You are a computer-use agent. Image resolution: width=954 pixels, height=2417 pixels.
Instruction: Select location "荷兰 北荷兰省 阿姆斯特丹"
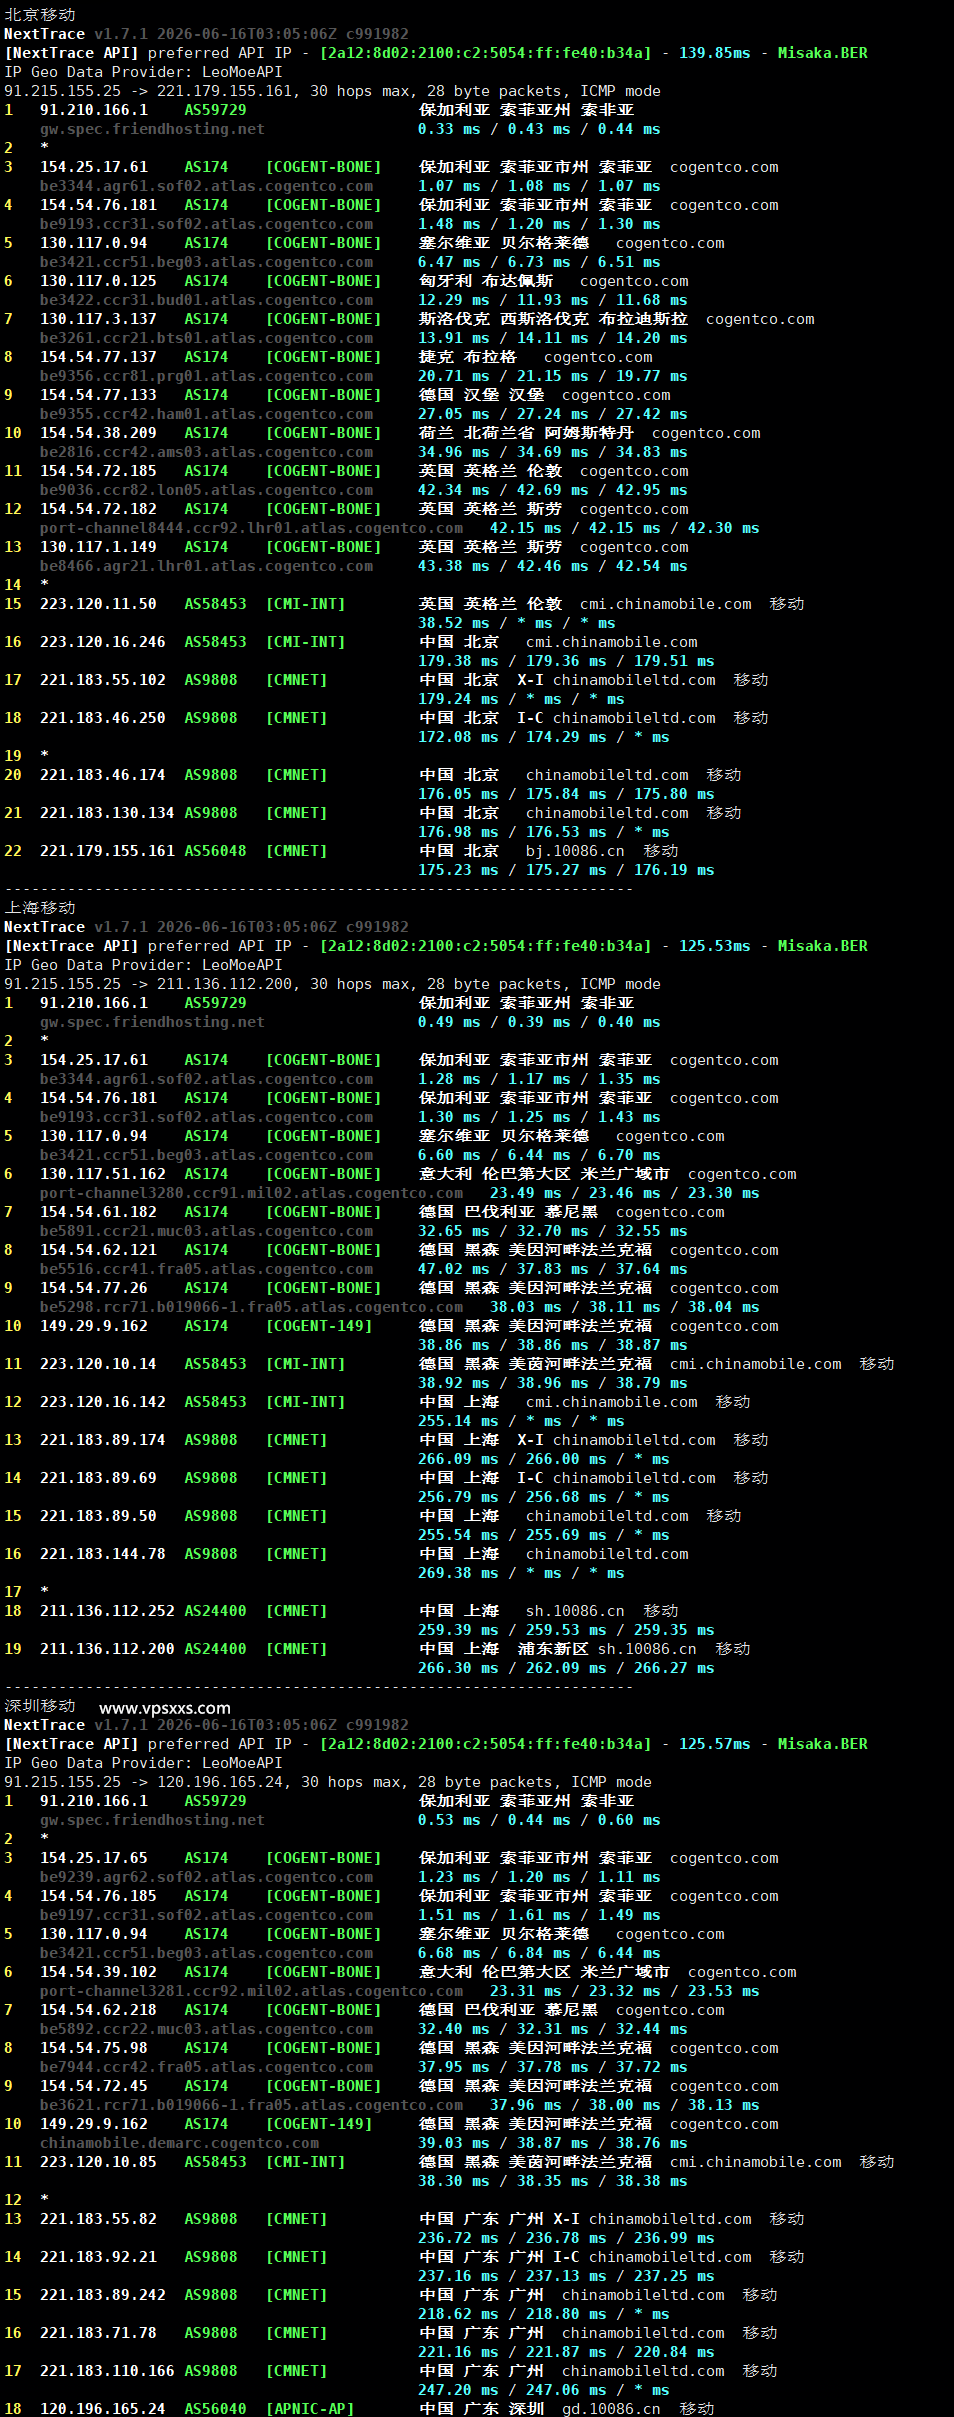point(526,433)
